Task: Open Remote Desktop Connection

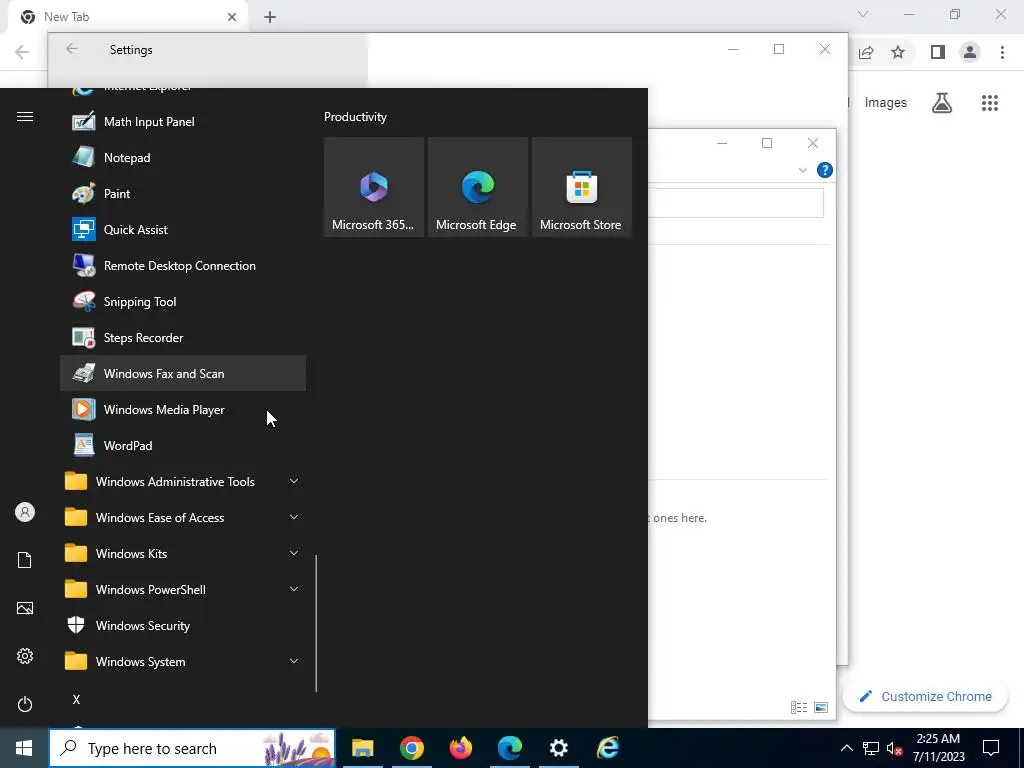Action: (x=183, y=265)
